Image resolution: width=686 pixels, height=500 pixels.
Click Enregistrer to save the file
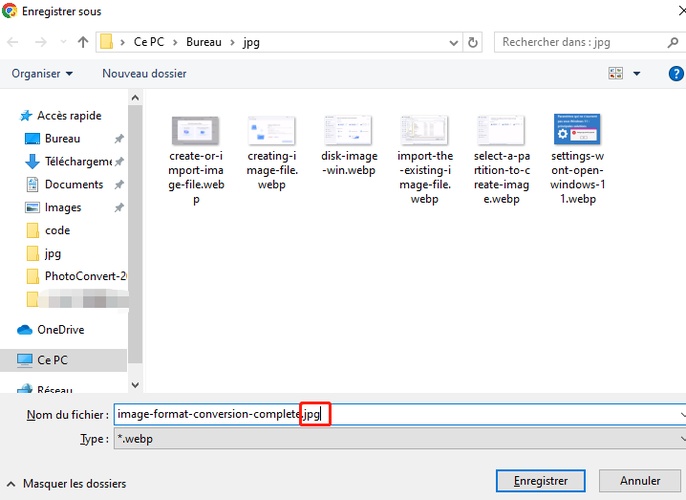(541, 481)
